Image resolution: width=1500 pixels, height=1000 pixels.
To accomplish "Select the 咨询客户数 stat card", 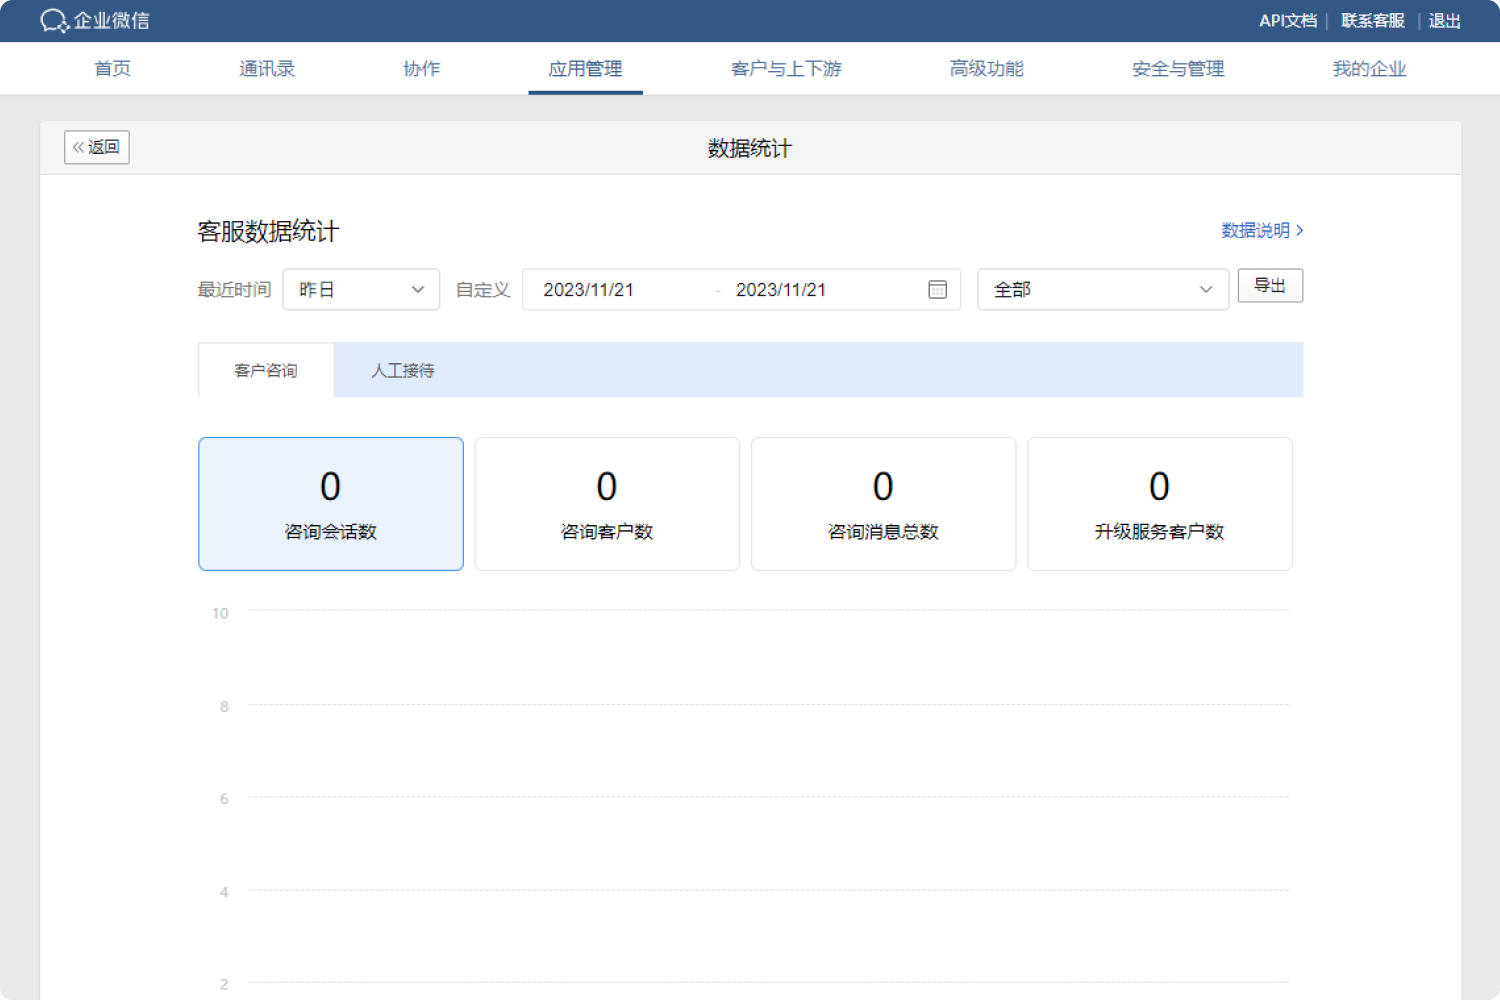I will tap(607, 504).
